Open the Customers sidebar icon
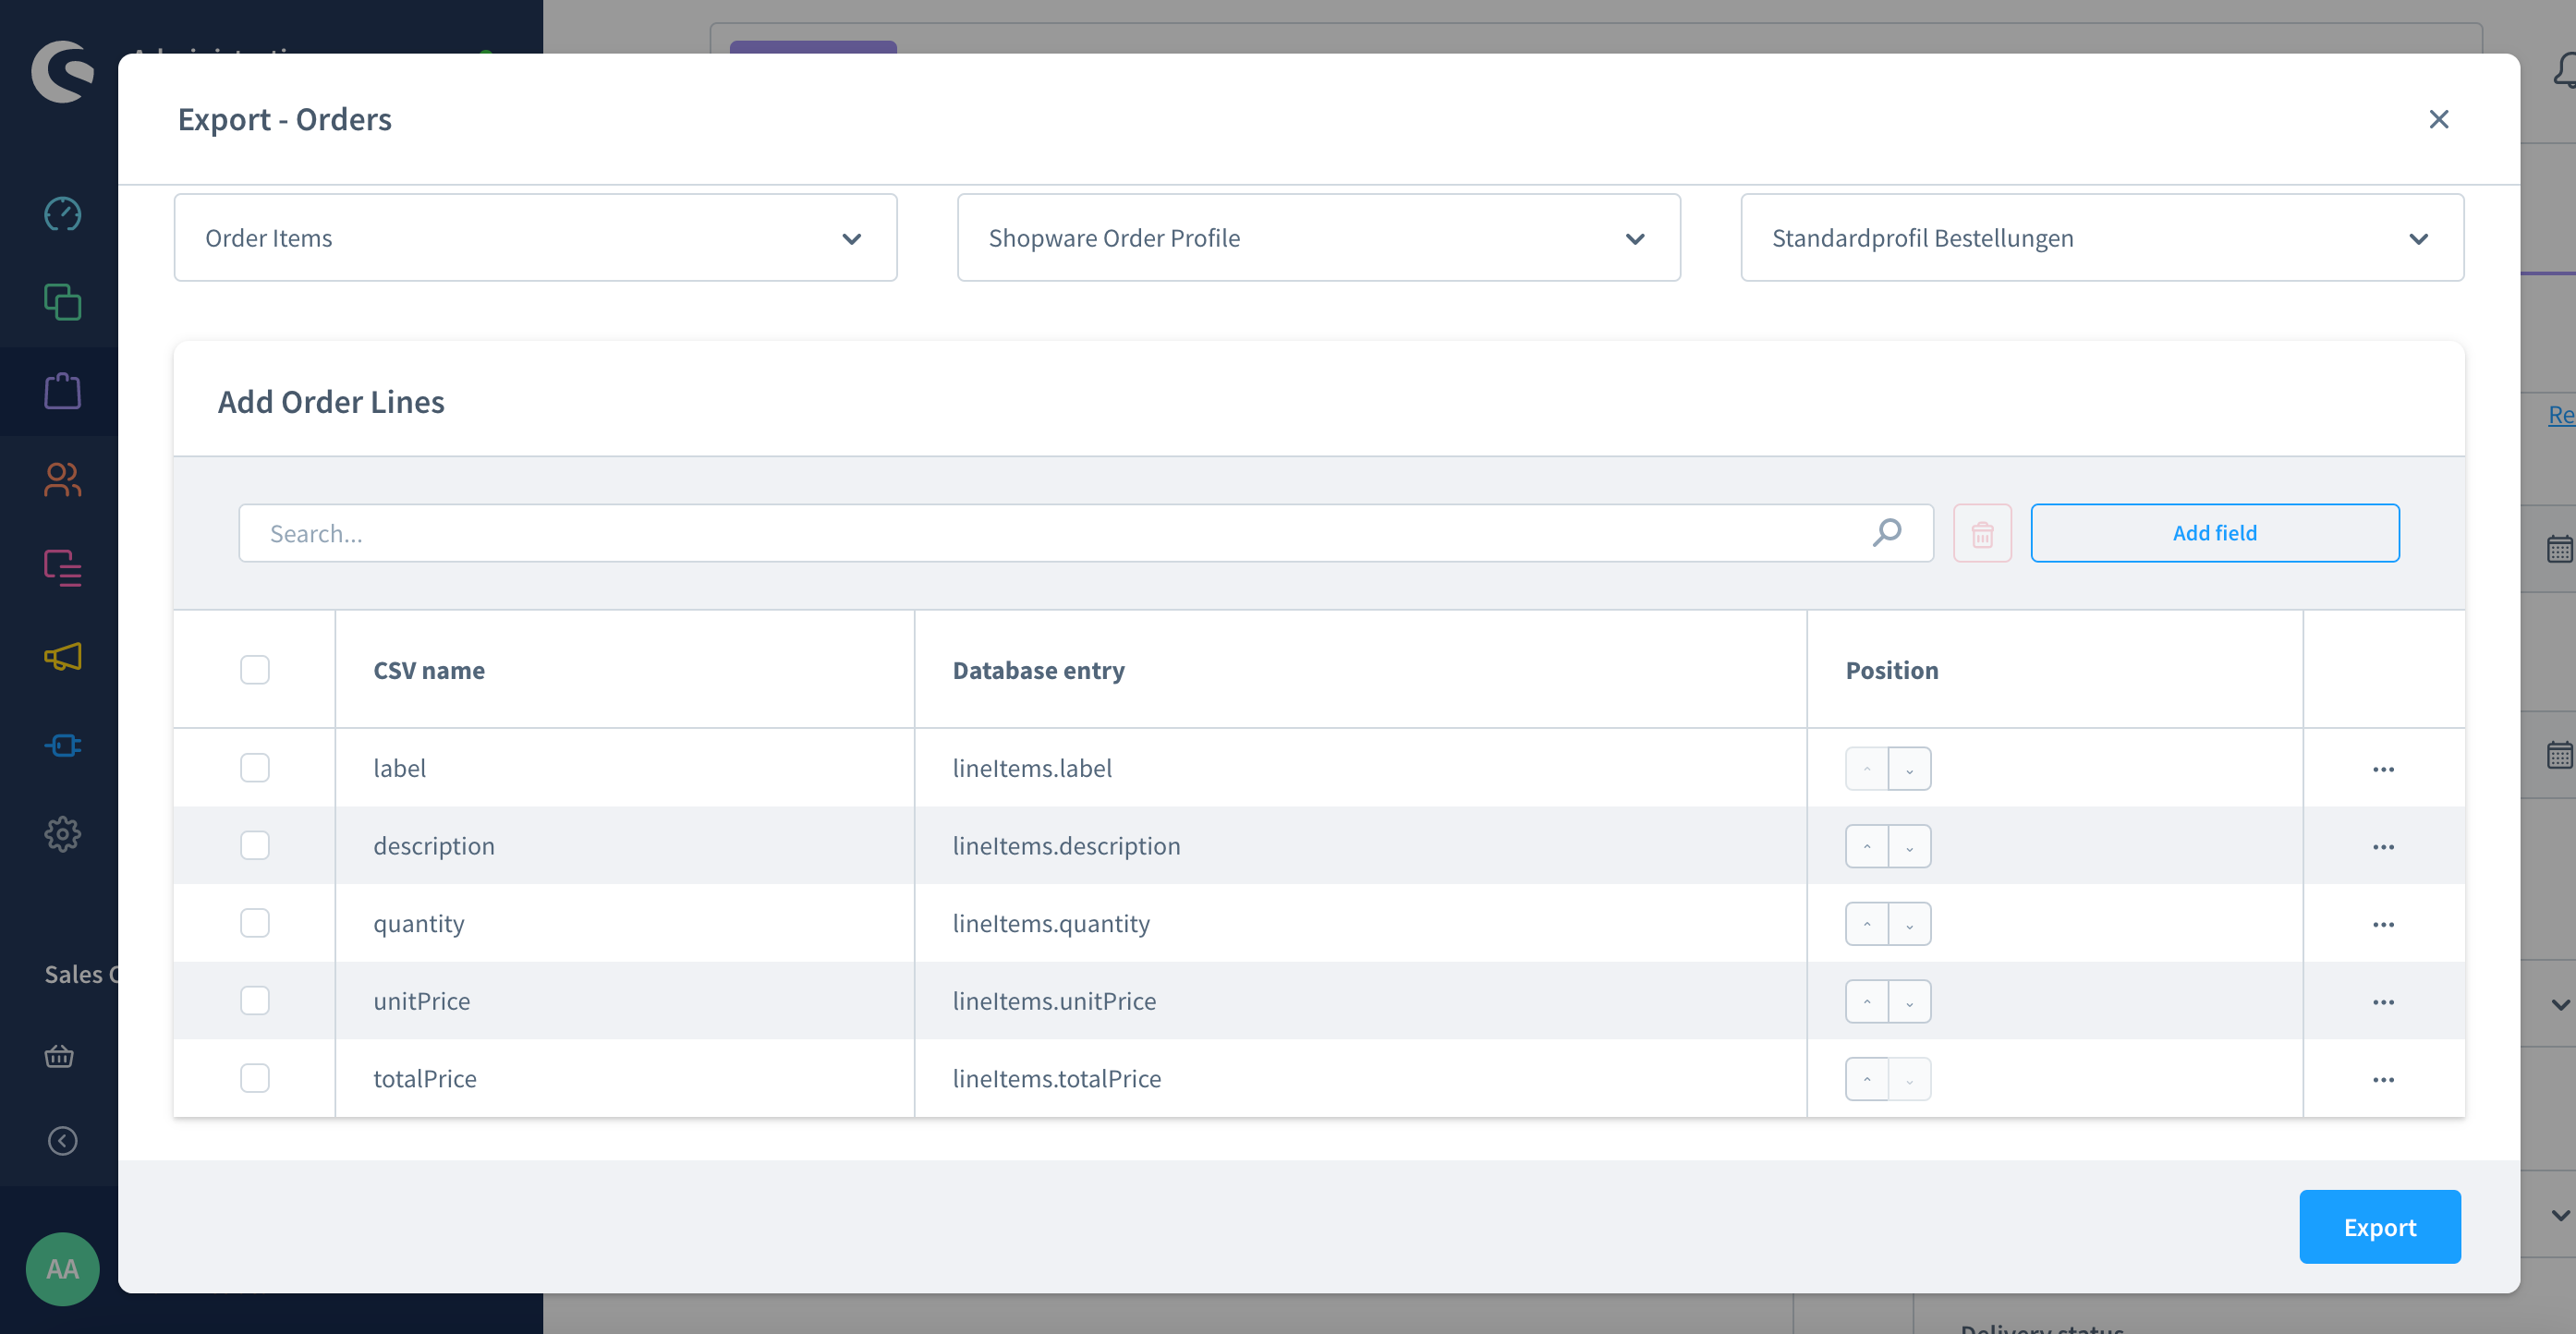Viewport: 2576px width, 1334px height. 62,479
